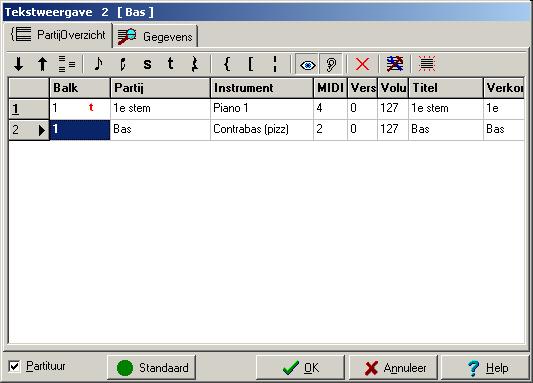Click the 'Bas' Verkor cell
Viewport: 533px width, 383px height.
point(504,130)
